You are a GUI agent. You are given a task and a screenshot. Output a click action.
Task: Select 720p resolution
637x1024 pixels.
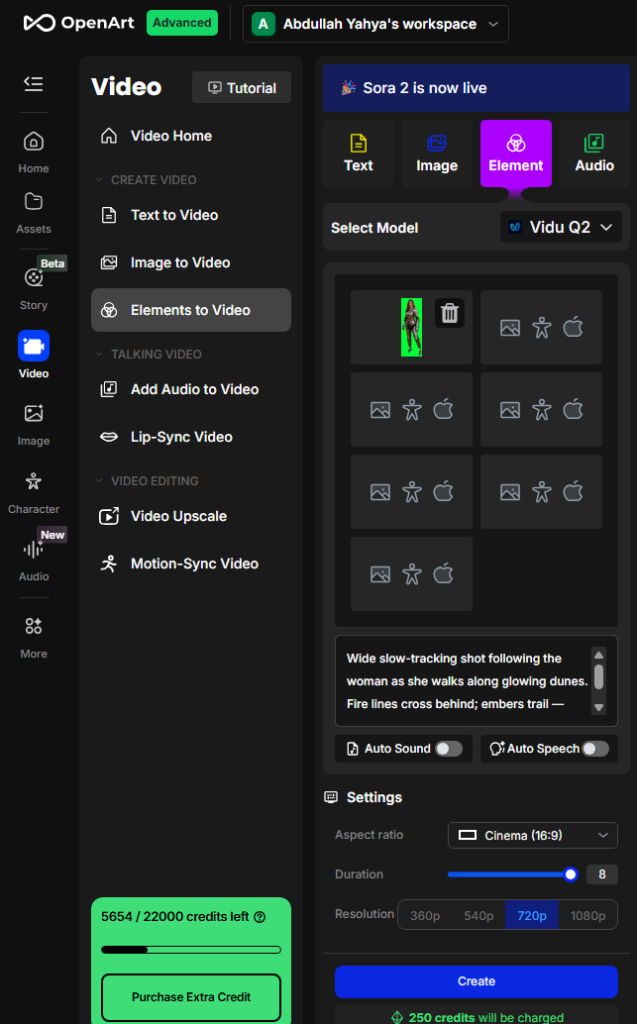pyautogui.click(x=532, y=916)
